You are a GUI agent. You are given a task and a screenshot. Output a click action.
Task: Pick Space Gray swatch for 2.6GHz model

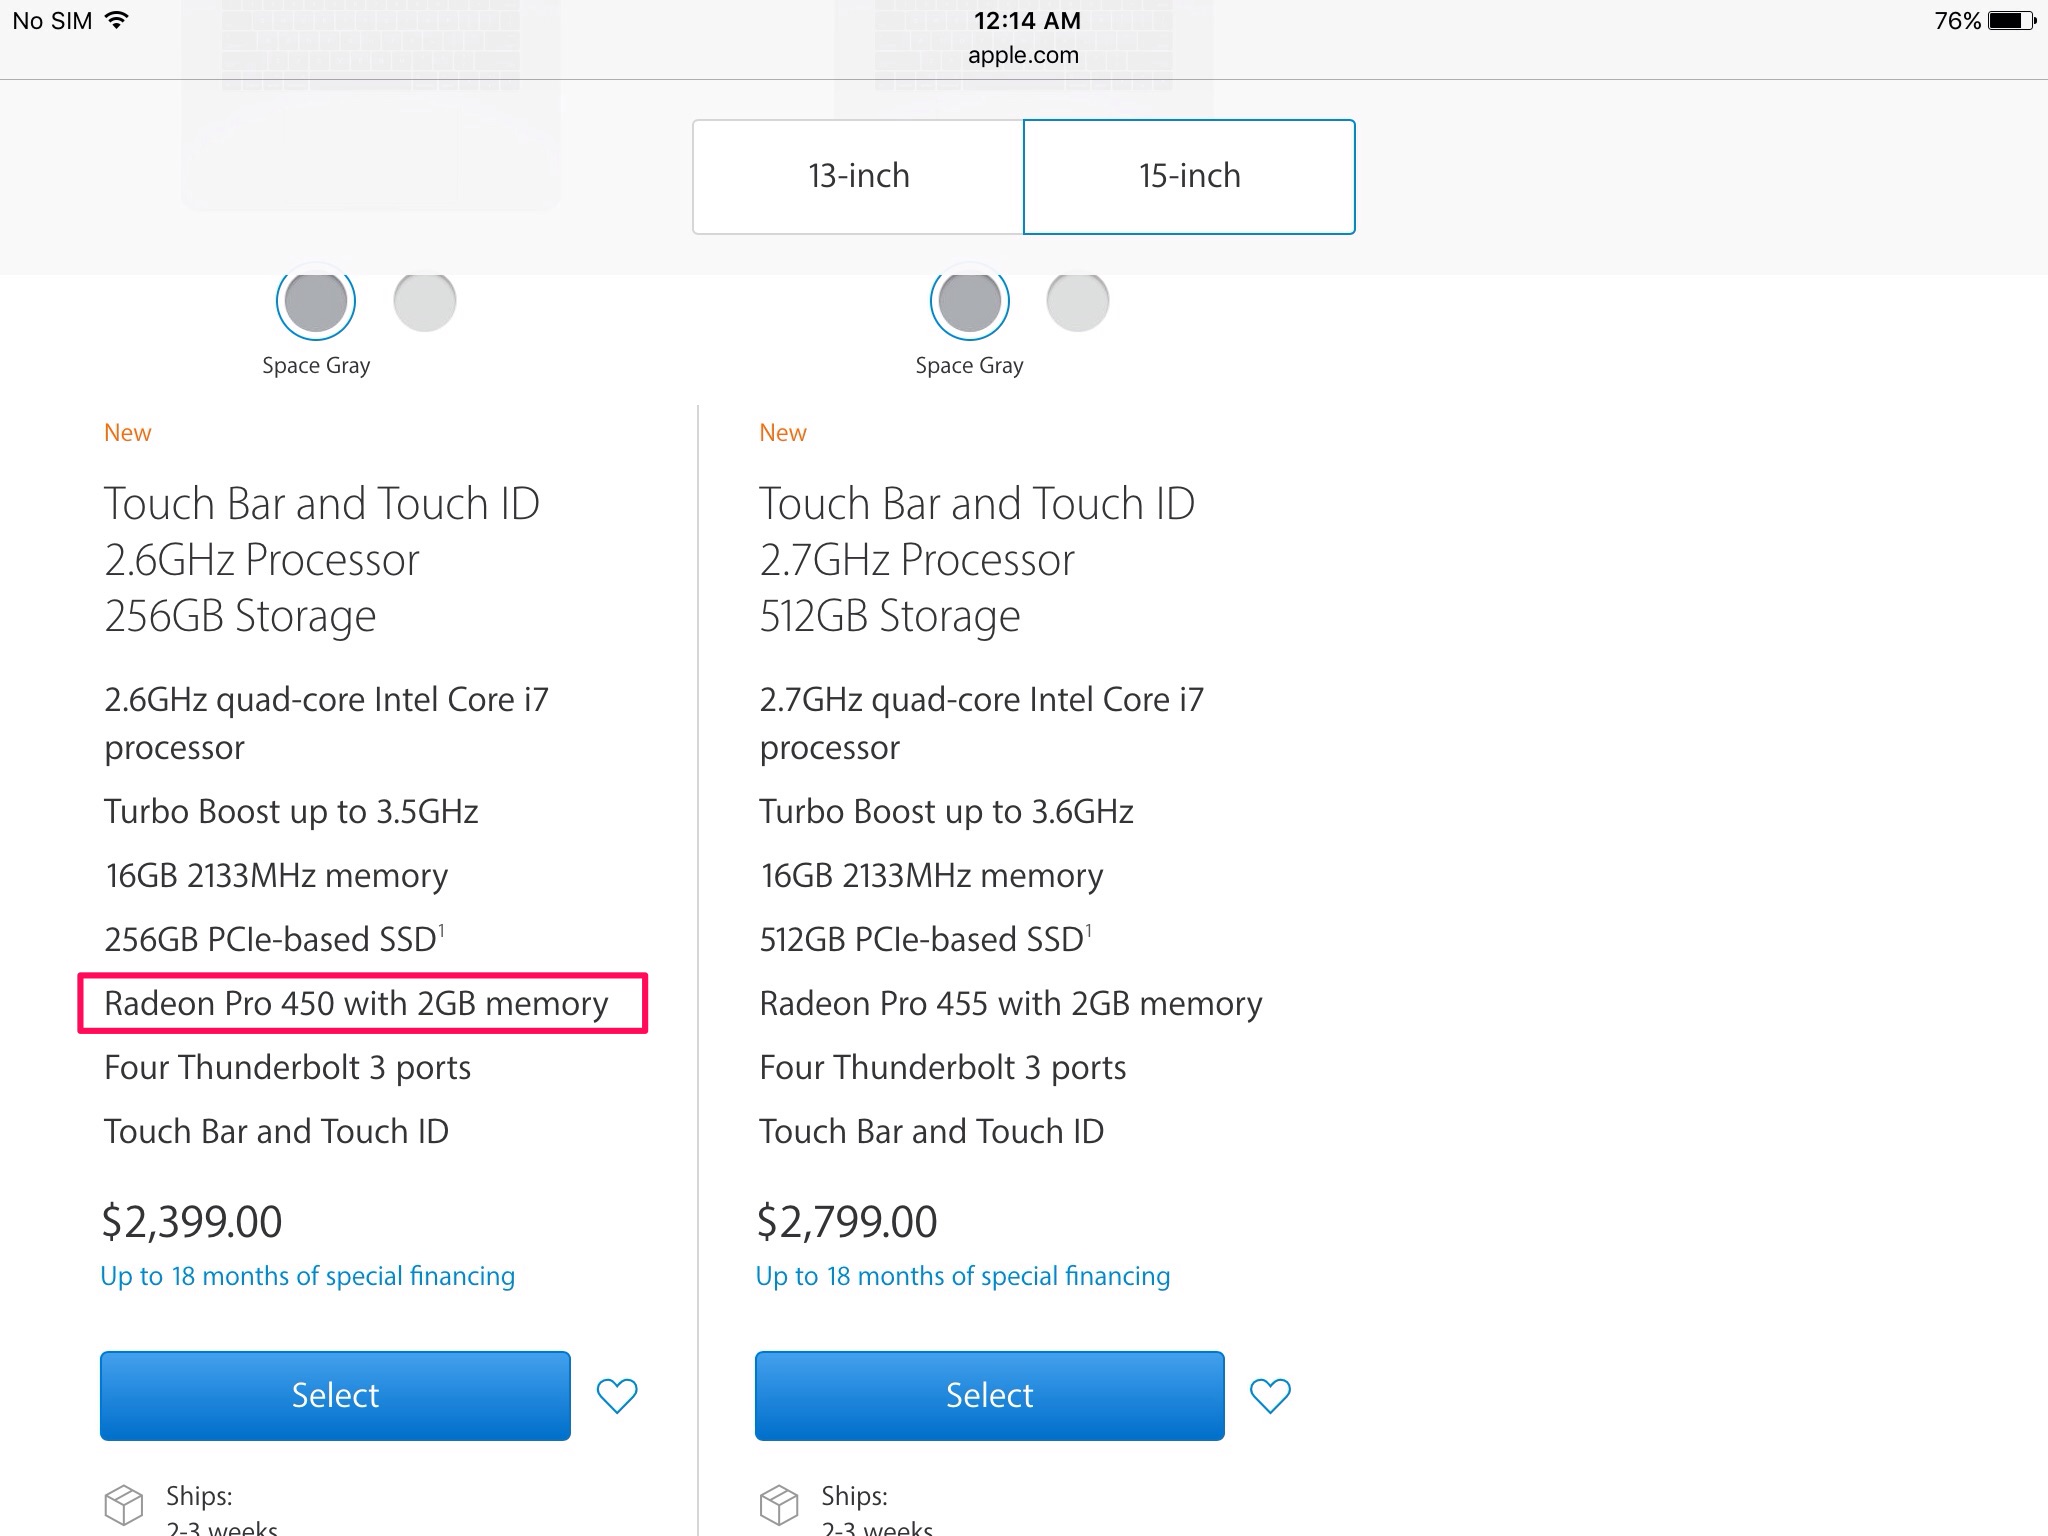click(316, 300)
